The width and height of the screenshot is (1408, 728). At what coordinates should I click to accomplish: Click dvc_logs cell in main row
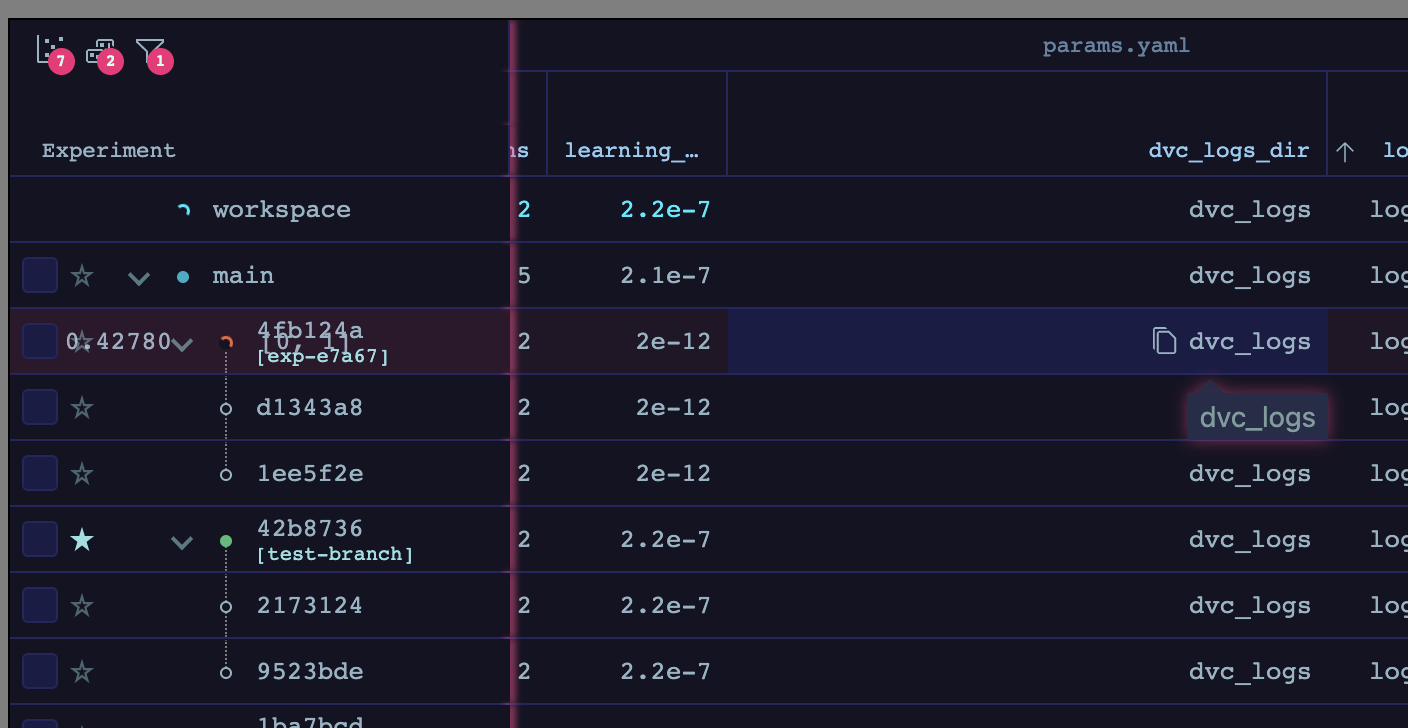coord(1250,275)
